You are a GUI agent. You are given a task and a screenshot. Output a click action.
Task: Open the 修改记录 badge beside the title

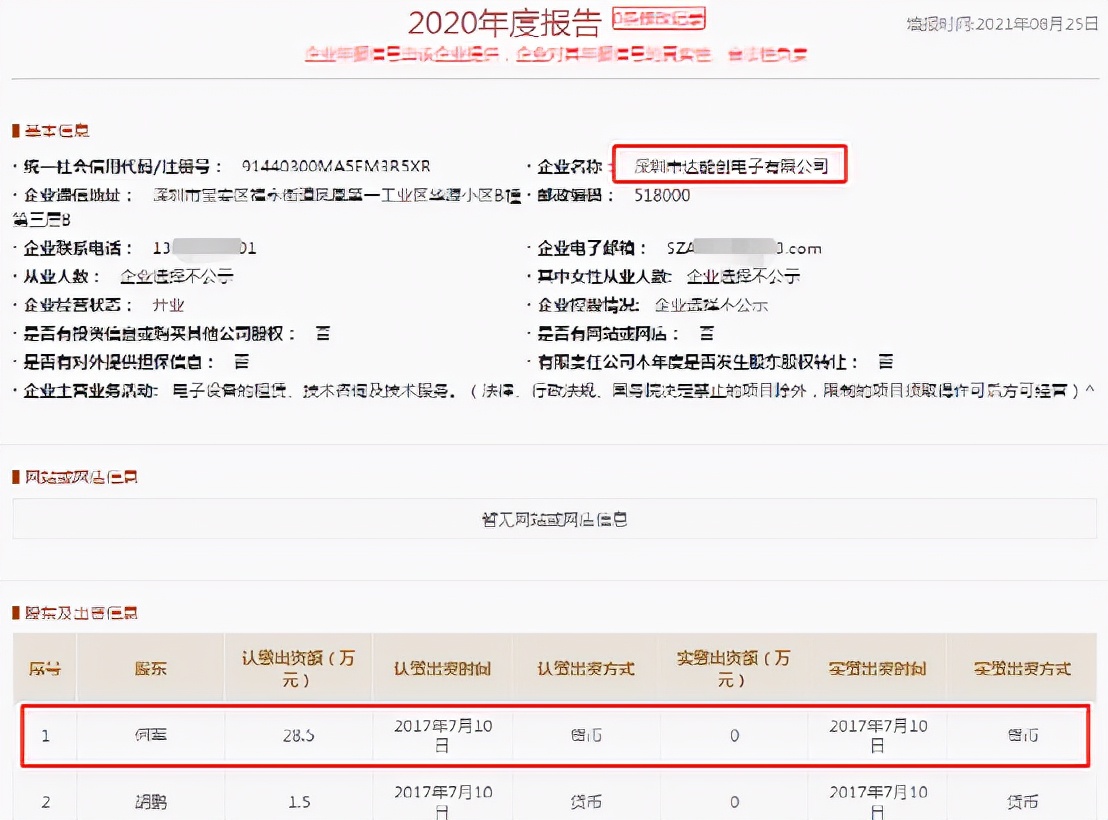(x=658, y=18)
